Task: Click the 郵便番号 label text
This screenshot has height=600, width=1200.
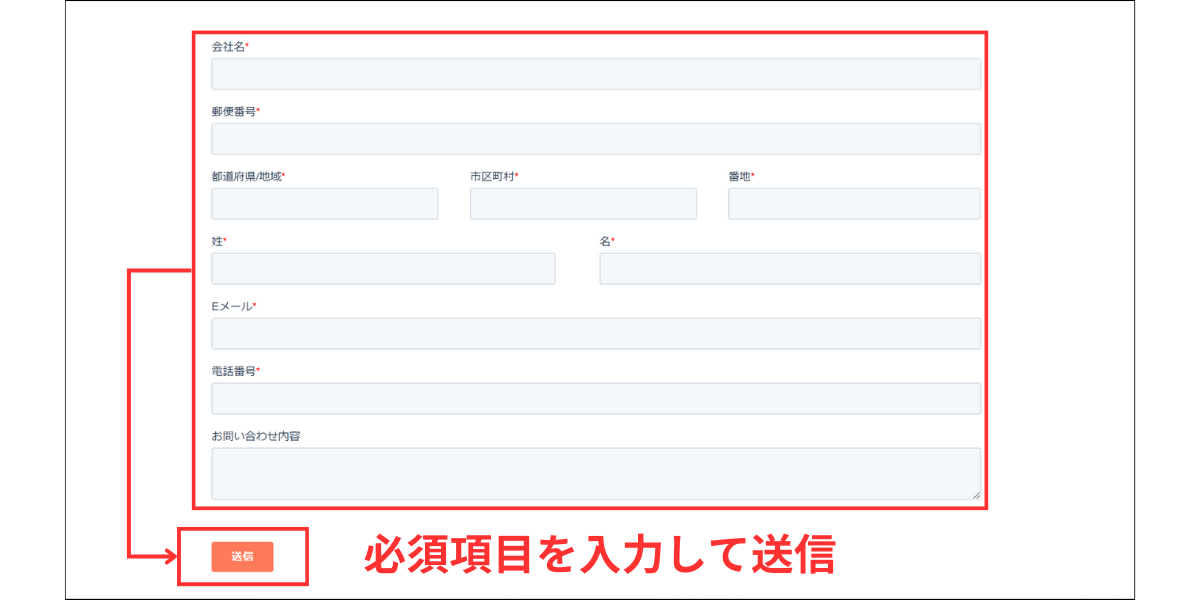Action: [234, 112]
